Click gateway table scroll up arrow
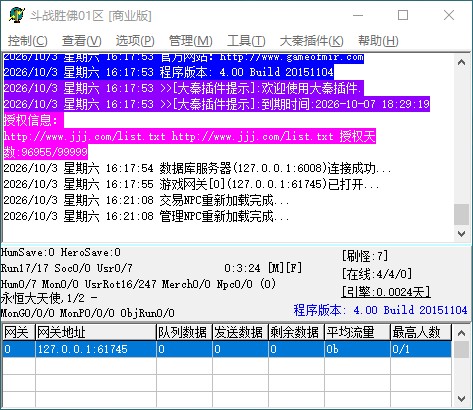Image resolution: width=473 pixels, height=410 pixels. click(x=462, y=333)
